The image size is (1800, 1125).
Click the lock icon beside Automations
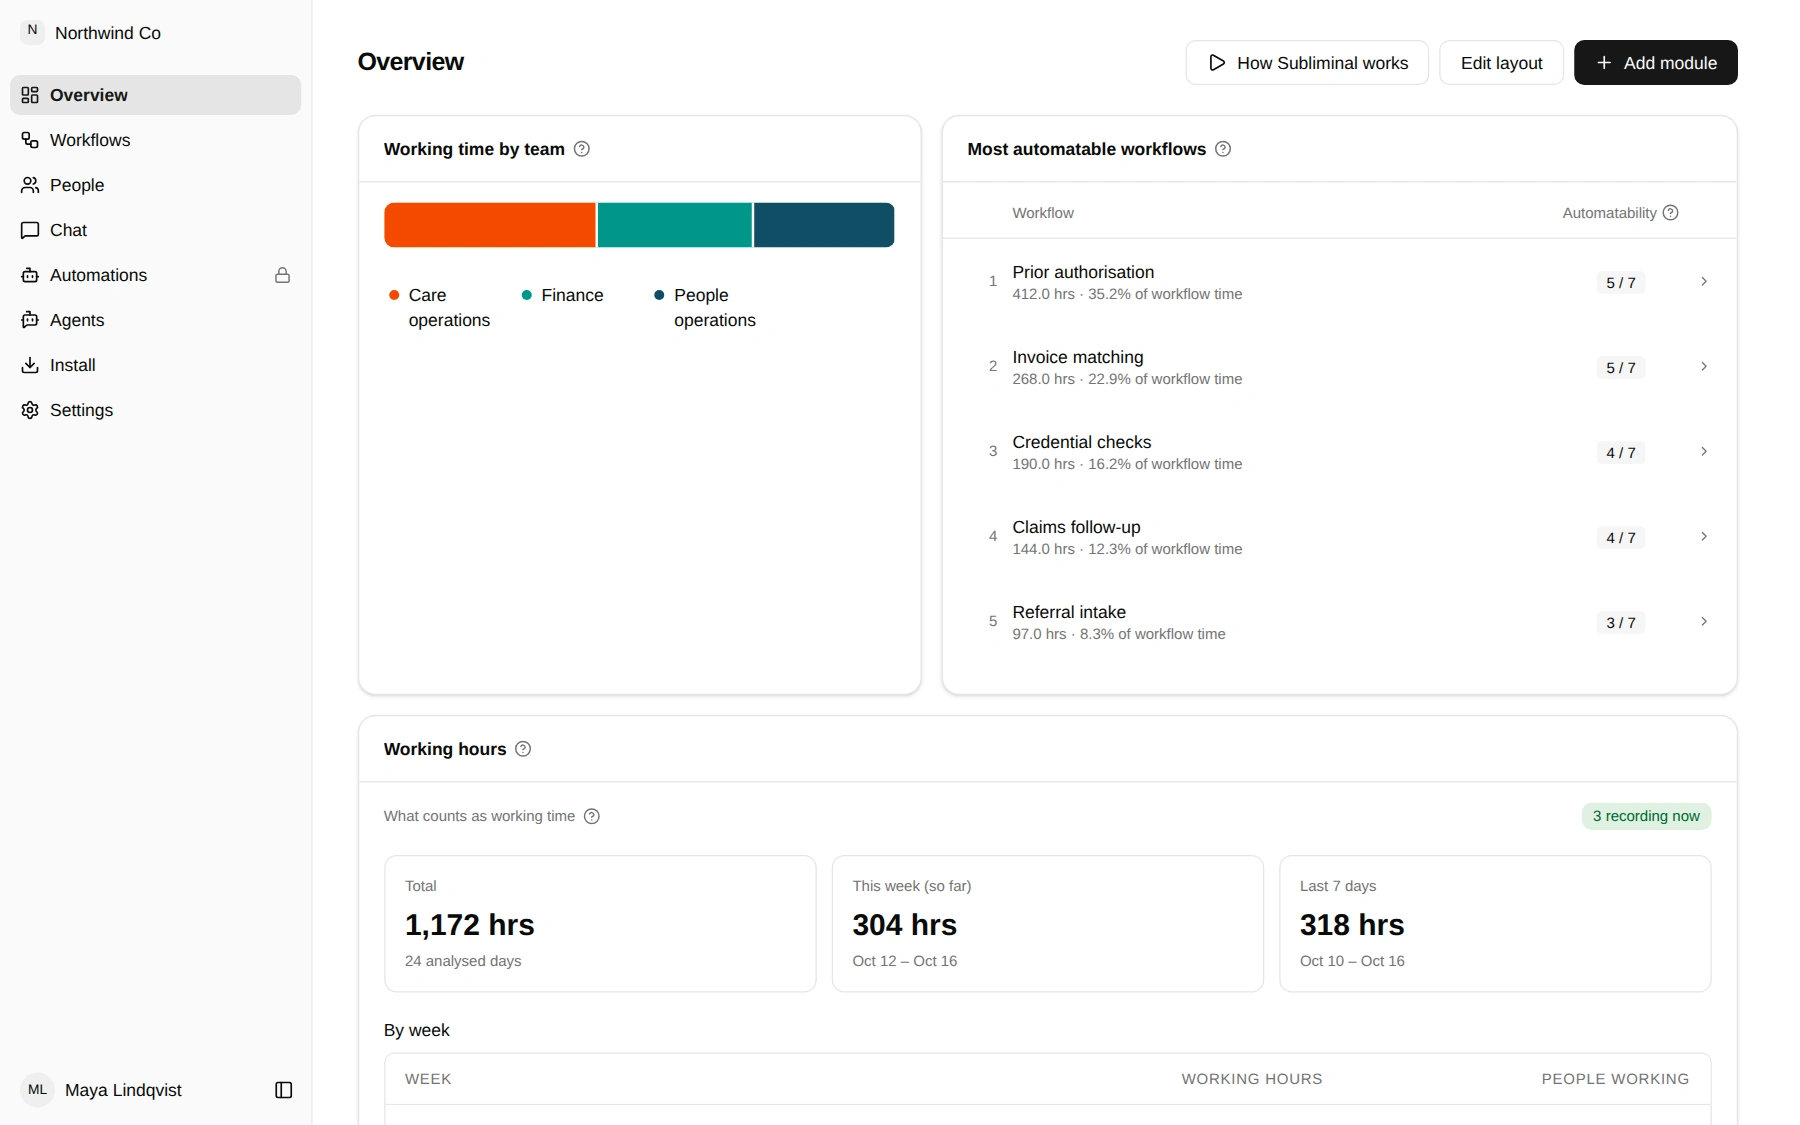pyautogui.click(x=283, y=275)
